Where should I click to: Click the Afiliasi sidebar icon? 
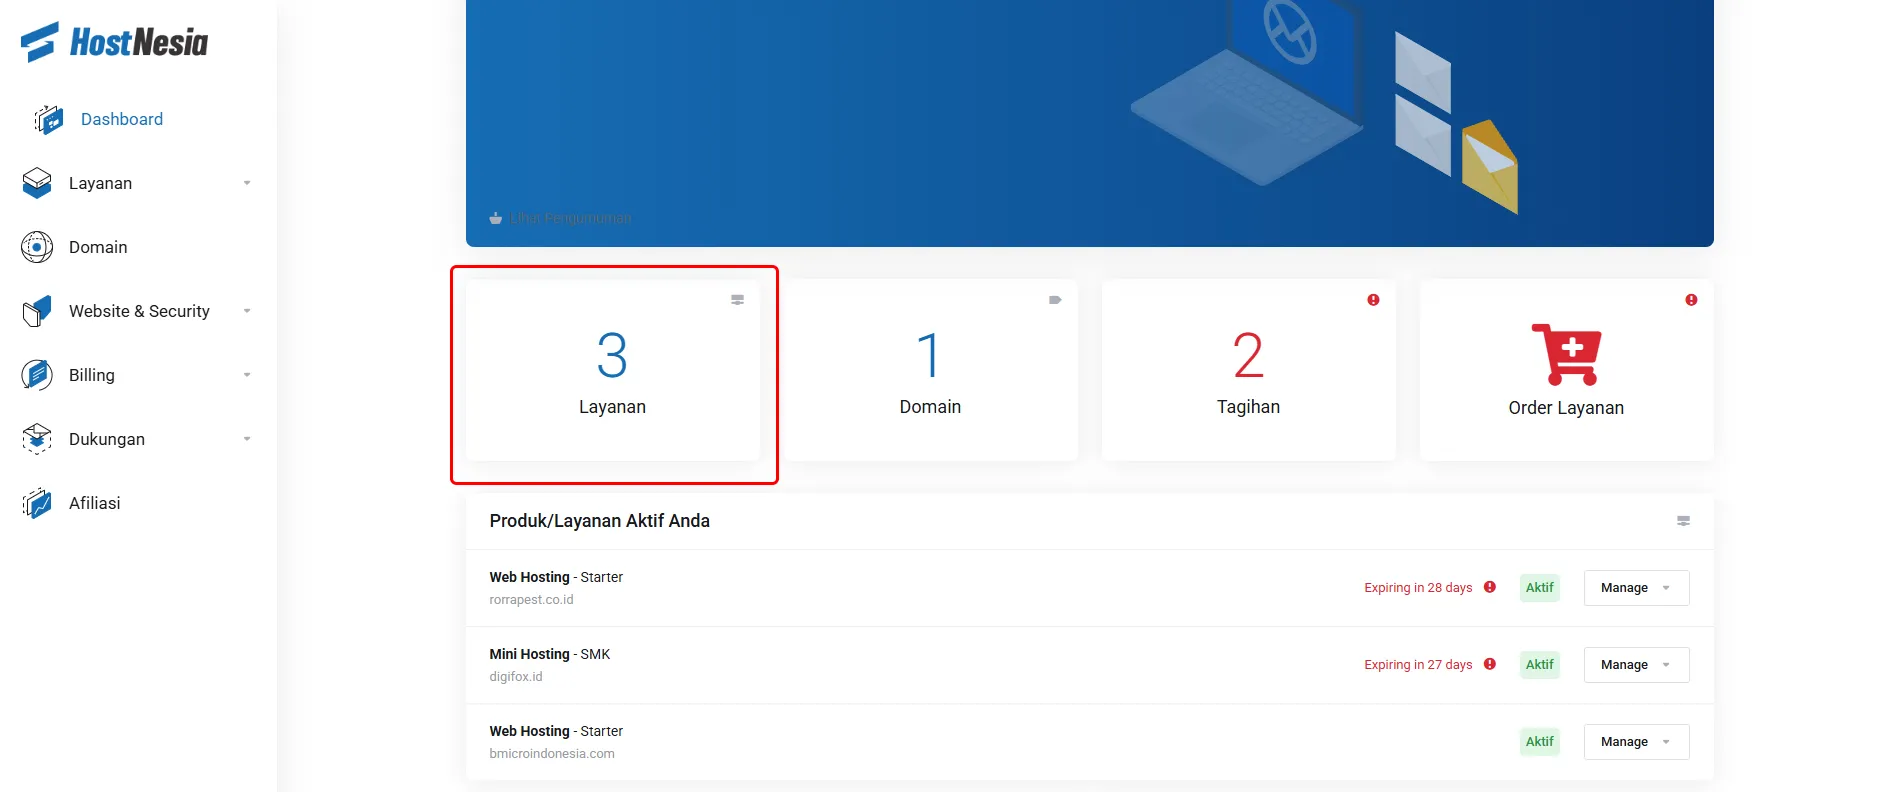(x=37, y=503)
